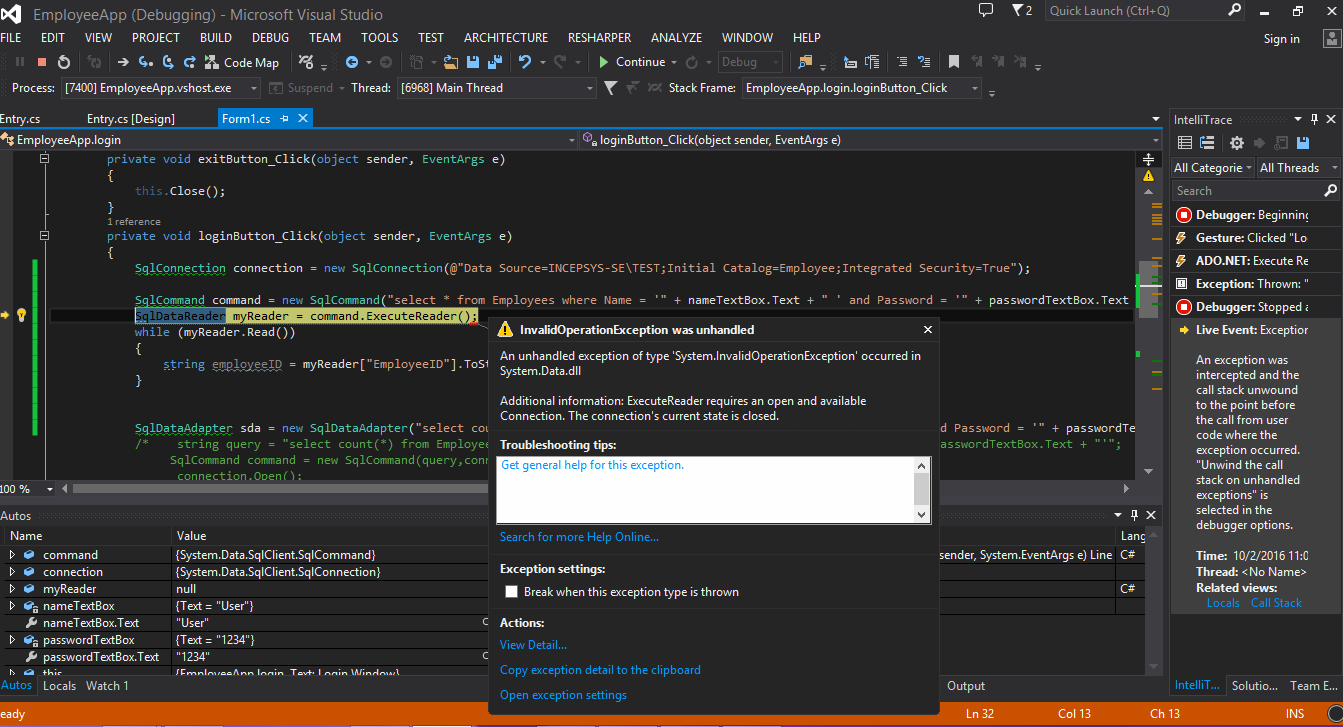Click the feedback speech bubble icon

click(986, 10)
